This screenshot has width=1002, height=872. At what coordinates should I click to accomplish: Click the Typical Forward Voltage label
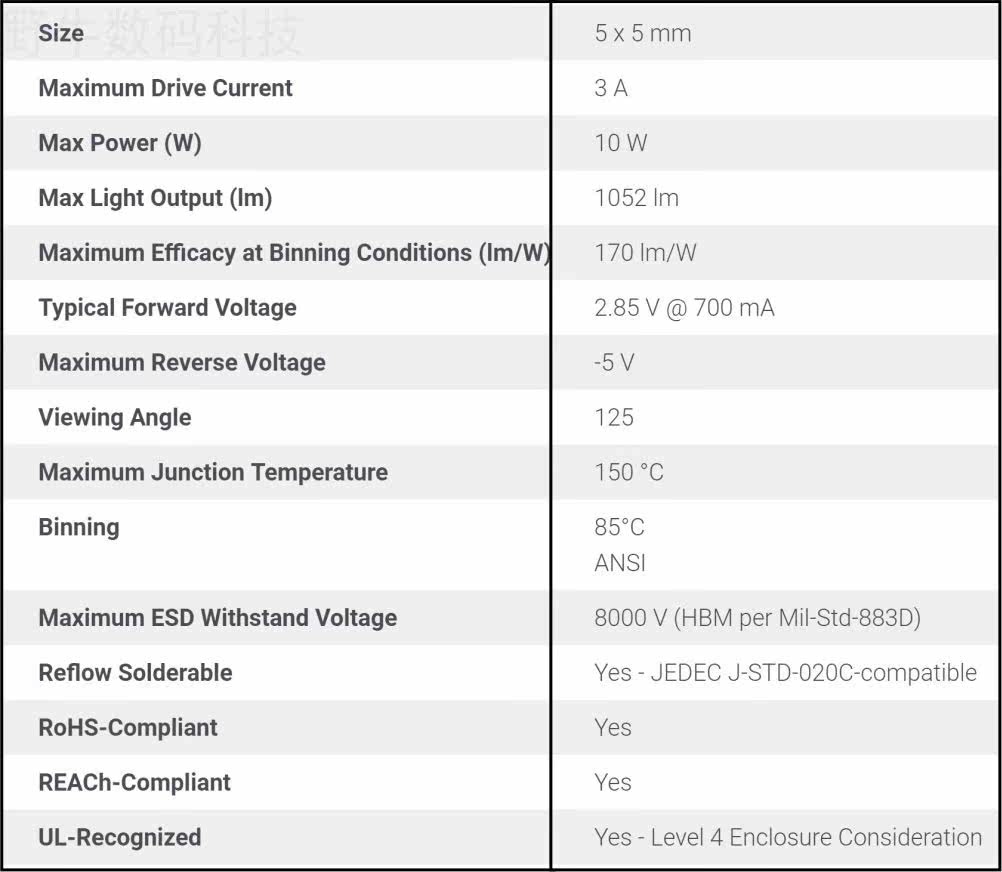tap(167, 308)
